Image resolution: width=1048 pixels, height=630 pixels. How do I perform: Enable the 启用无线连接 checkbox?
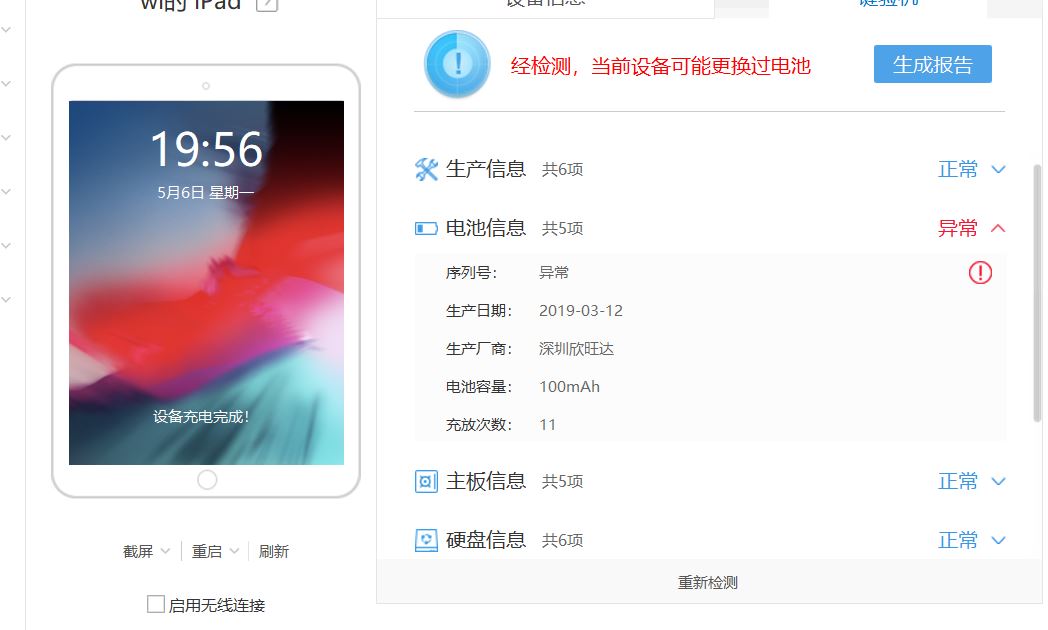156,604
